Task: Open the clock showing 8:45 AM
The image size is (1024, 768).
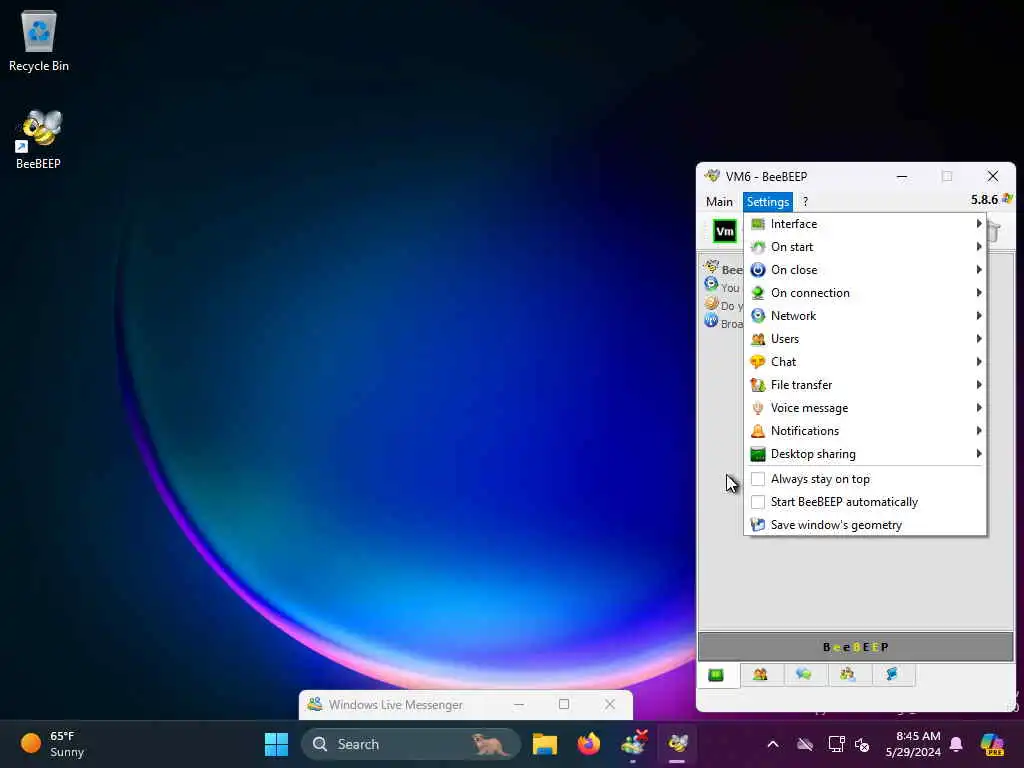Action: 912,744
